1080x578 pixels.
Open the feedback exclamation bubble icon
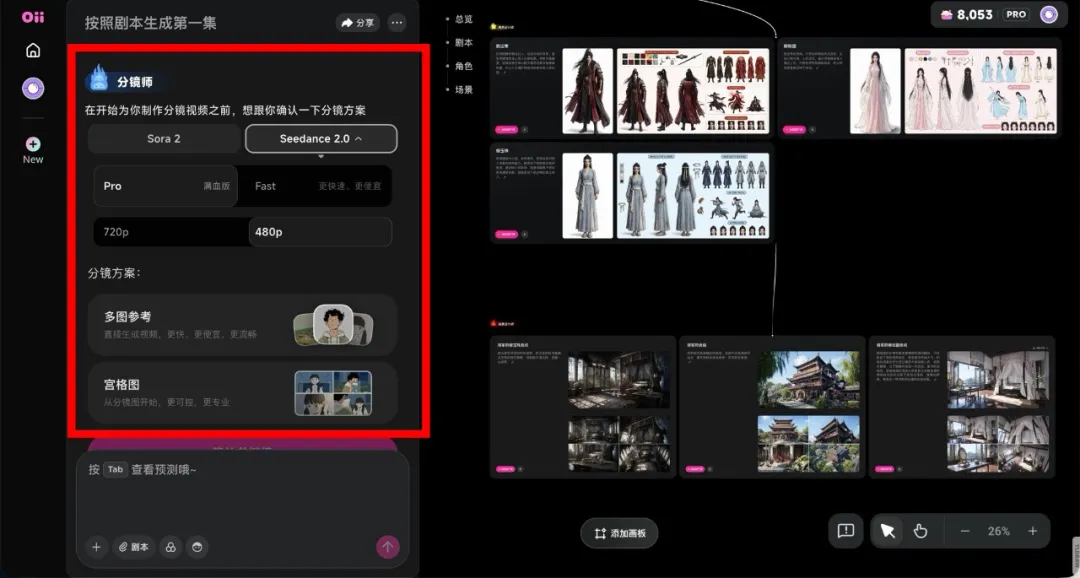tap(846, 530)
